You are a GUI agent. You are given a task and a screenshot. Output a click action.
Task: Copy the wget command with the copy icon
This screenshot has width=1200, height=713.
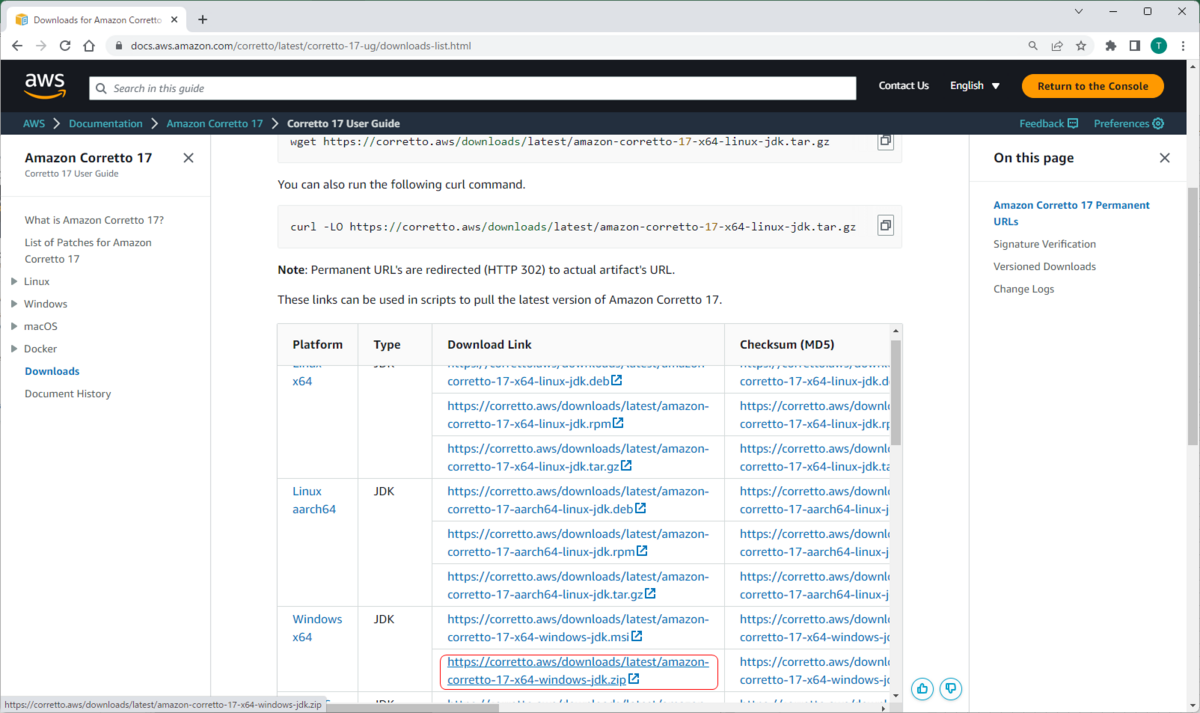tap(885, 141)
